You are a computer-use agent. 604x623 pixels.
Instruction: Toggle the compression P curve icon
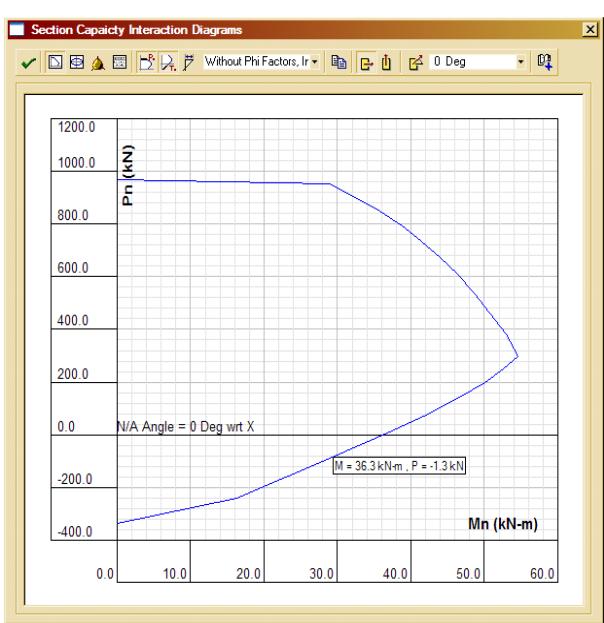click(147, 62)
